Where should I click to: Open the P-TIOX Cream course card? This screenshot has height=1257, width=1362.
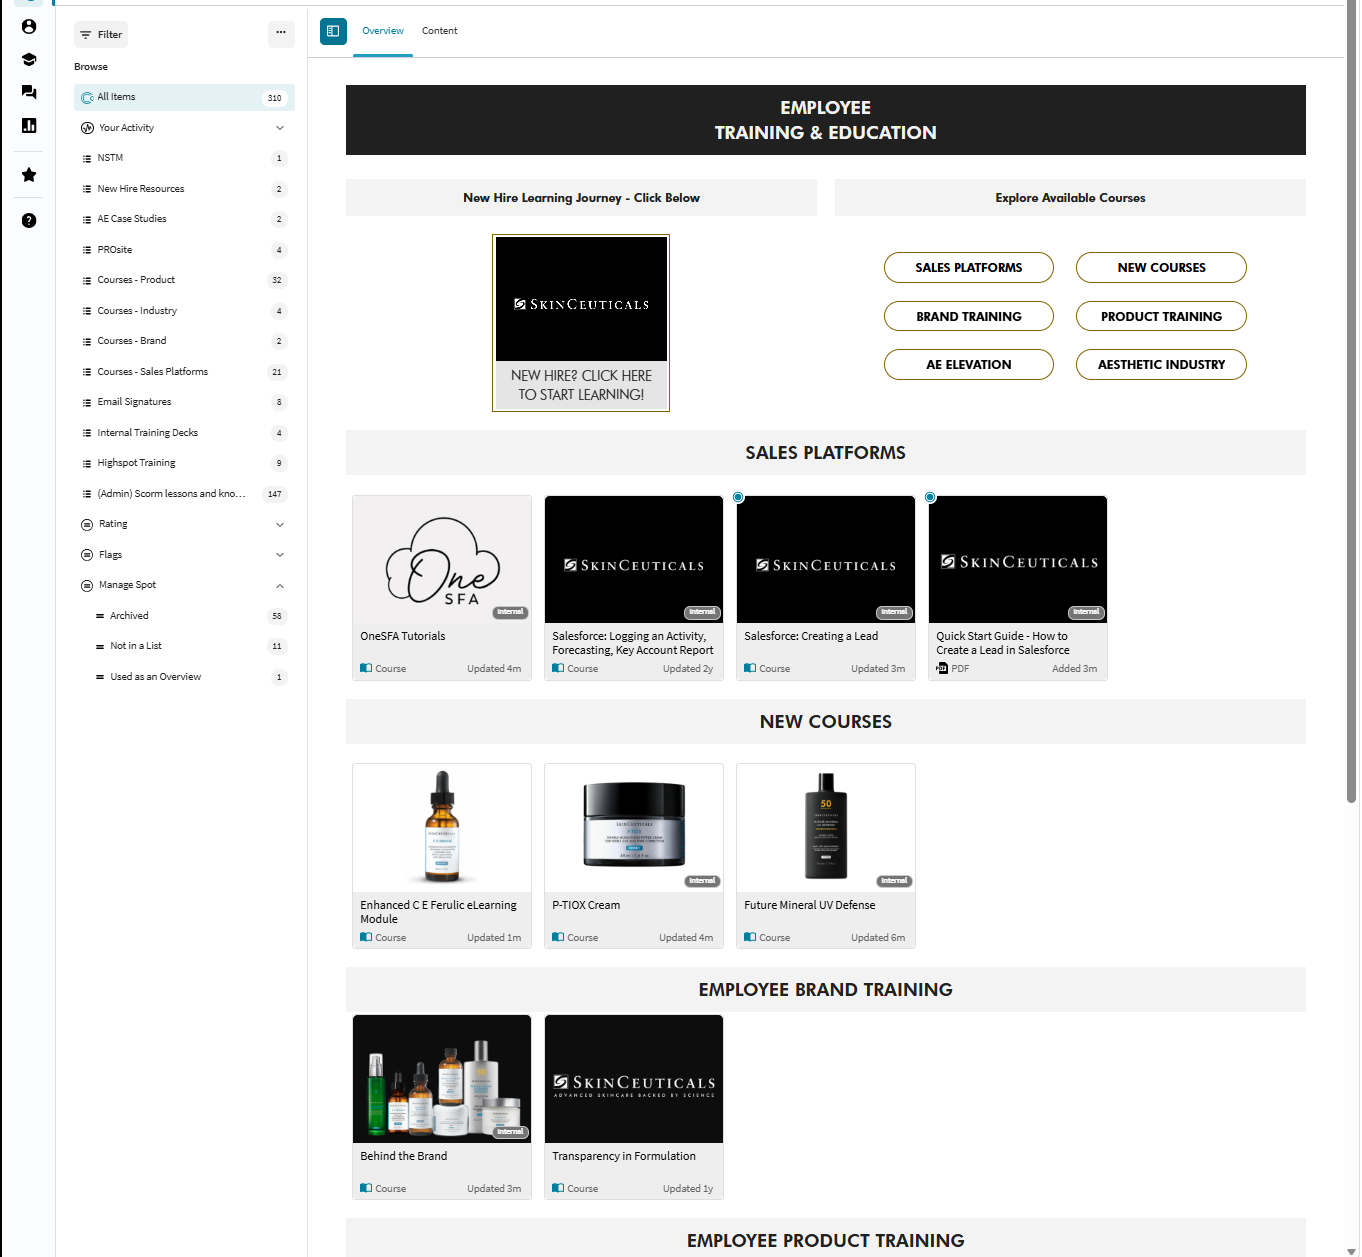[634, 856]
